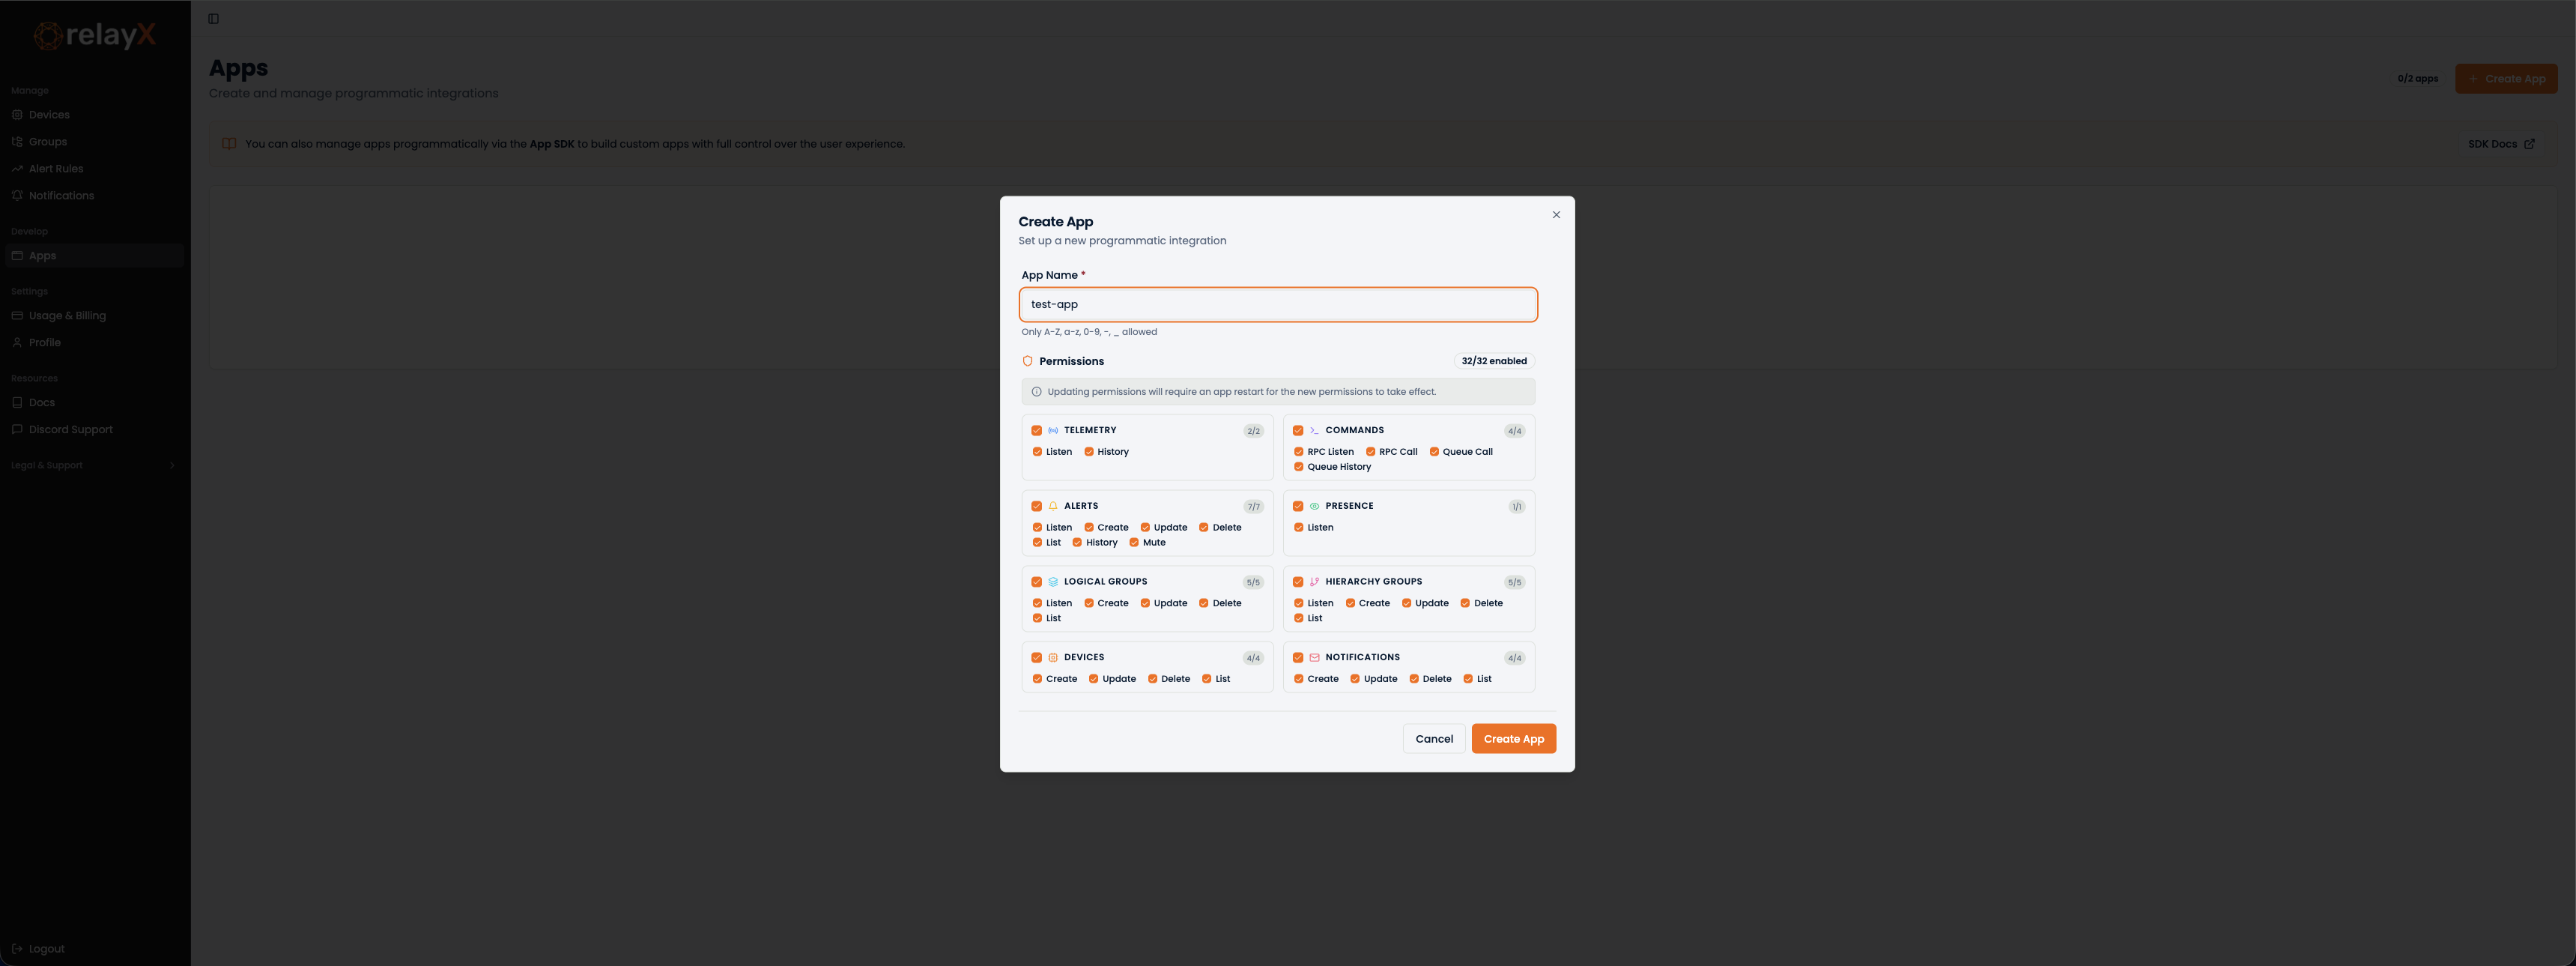The height and width of the screenshot is (966, 2576).
Task: Click the Devices chip icon in permissions
Action: coord(1053,658)
